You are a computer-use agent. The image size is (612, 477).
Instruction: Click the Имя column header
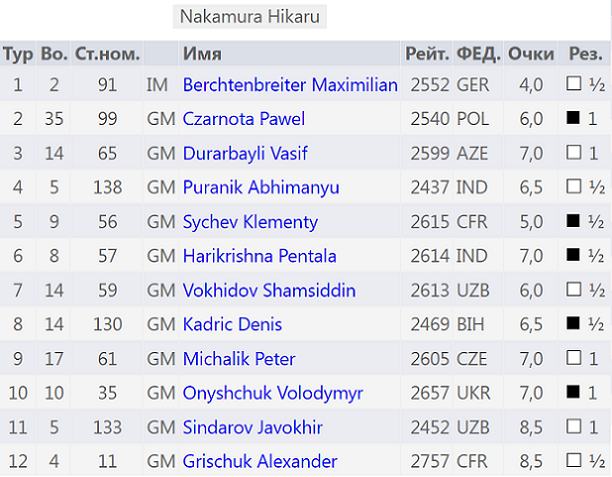coord(203,53)
